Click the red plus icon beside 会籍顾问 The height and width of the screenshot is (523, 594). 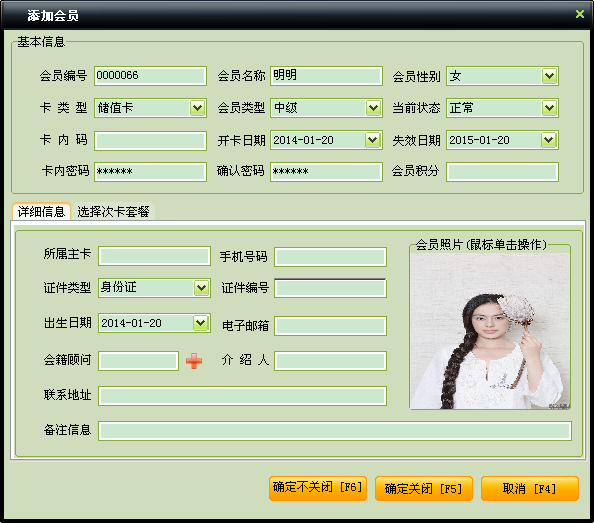click(x=194, y=361)
